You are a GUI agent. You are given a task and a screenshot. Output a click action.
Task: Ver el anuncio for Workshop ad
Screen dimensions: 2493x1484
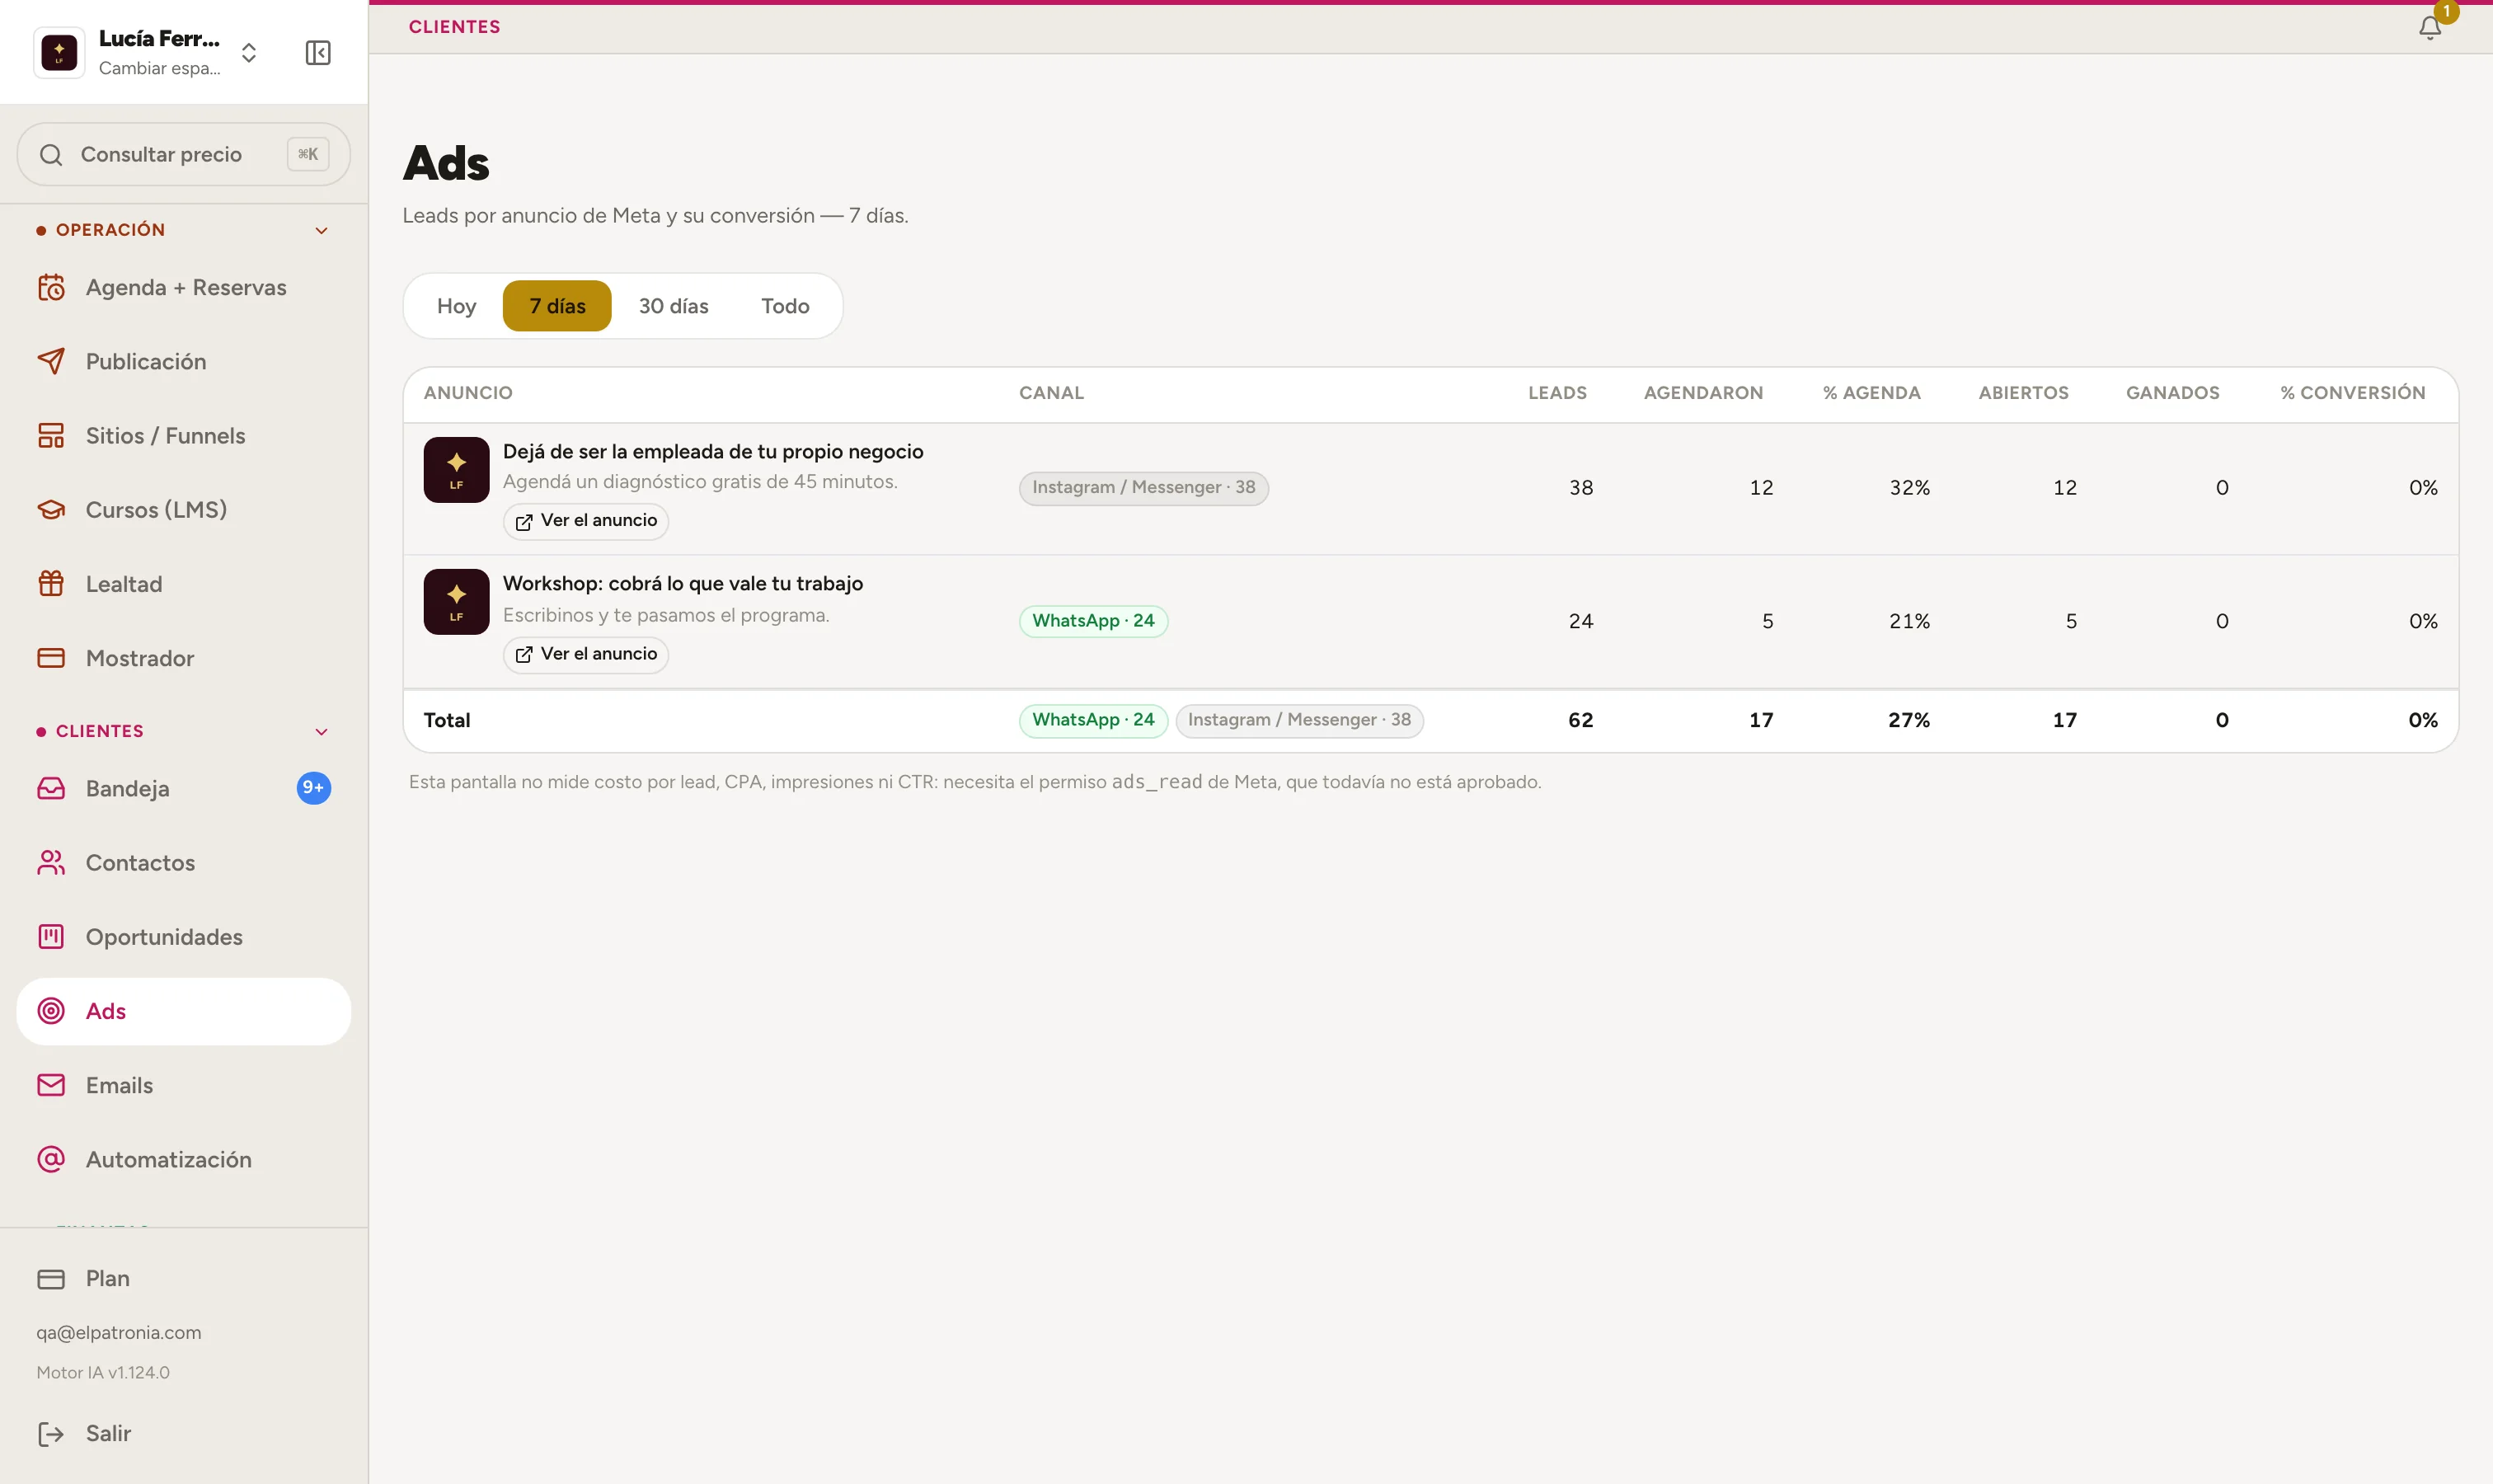pyautogui.click(x=586, y=654)
